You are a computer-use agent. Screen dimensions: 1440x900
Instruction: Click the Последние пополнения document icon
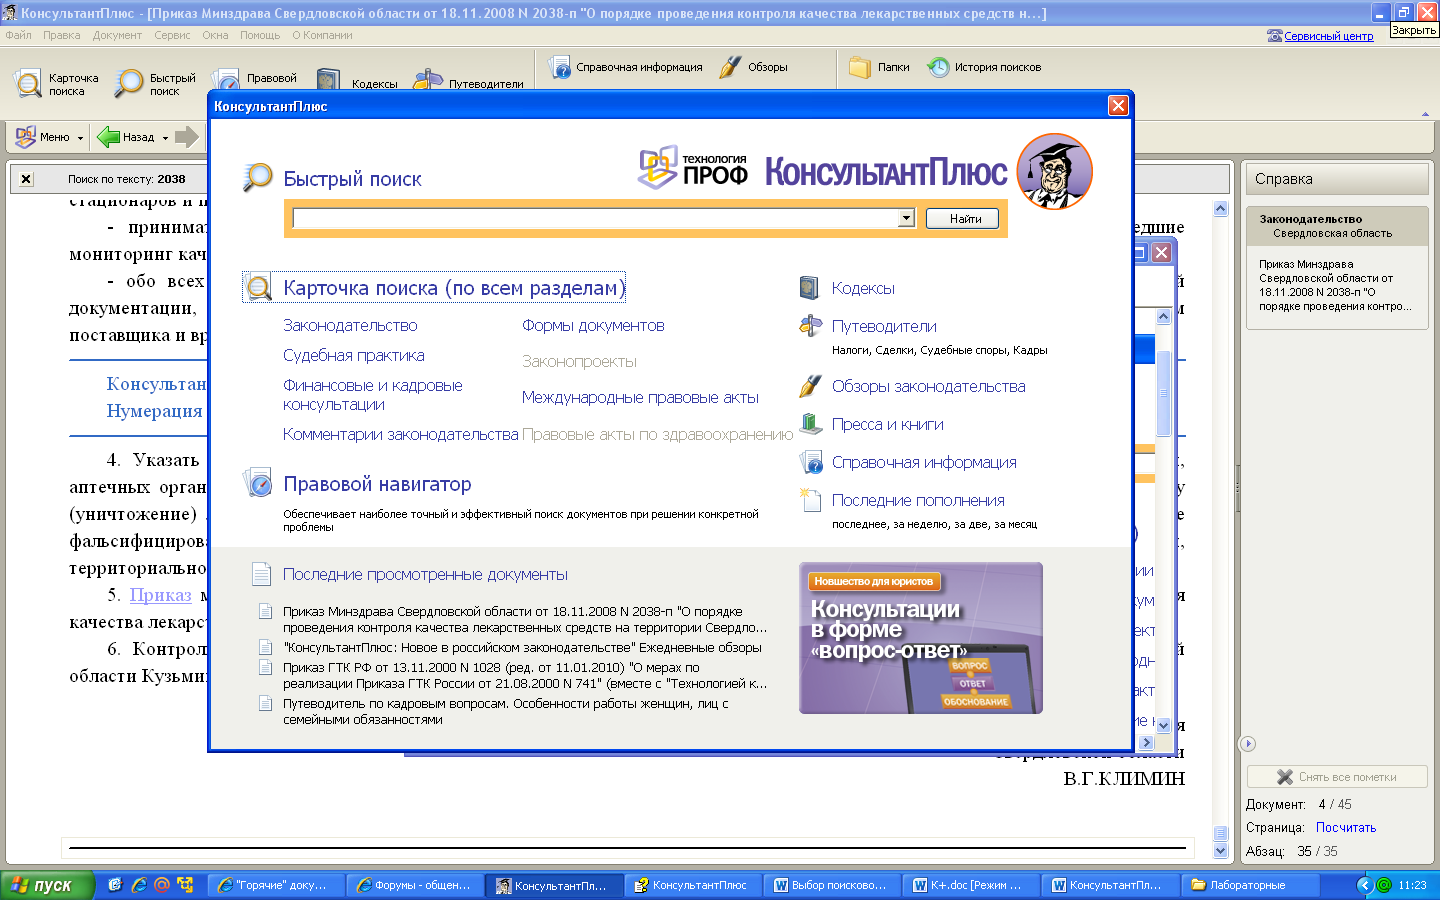tap(810, 499)
